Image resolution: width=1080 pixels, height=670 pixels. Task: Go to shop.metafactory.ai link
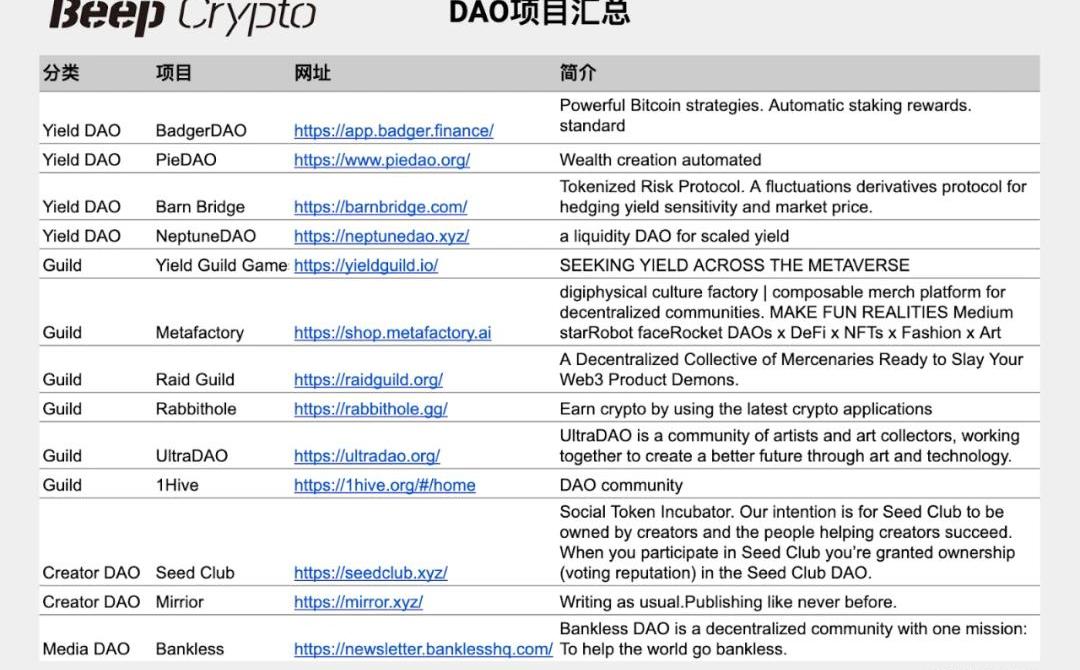point(392,333)
